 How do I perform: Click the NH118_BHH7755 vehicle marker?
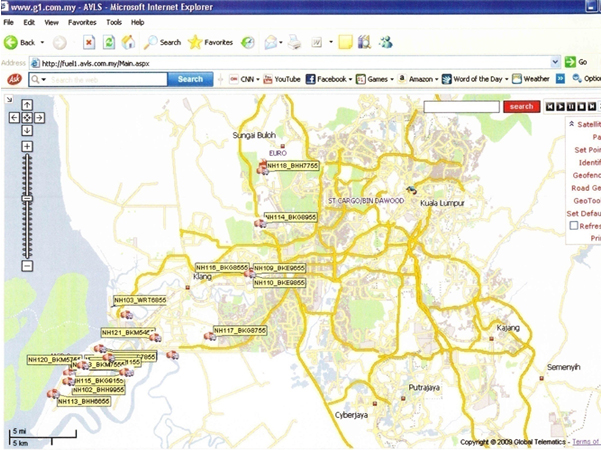click(264, 169)
